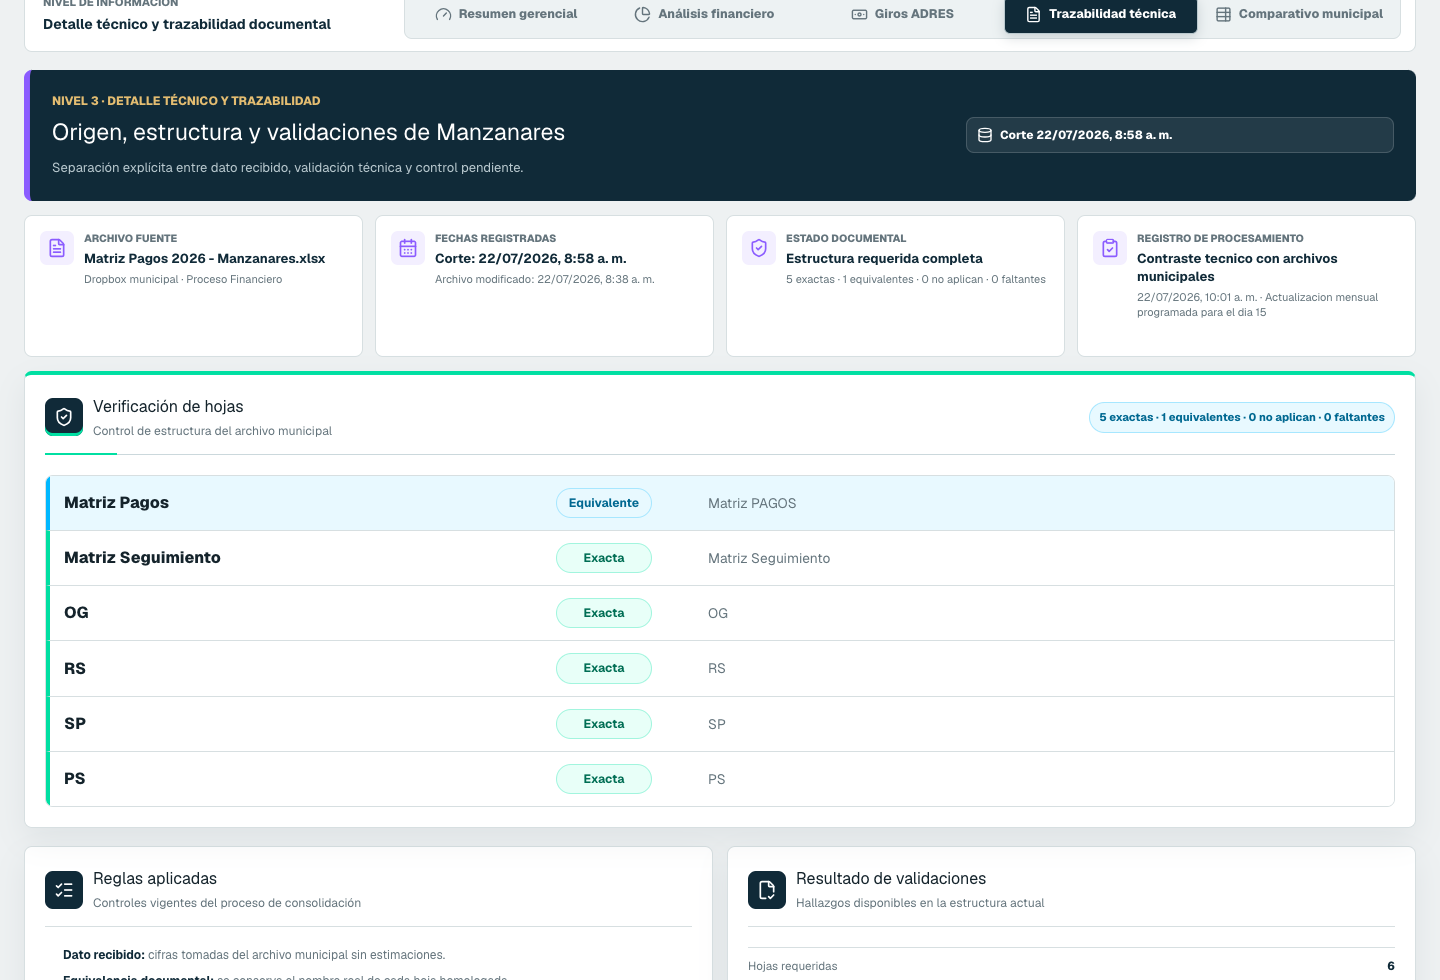Click the Resultado de validaciones heading
The height and width of the screenshot is (980, 1440).
coord(891,878)
